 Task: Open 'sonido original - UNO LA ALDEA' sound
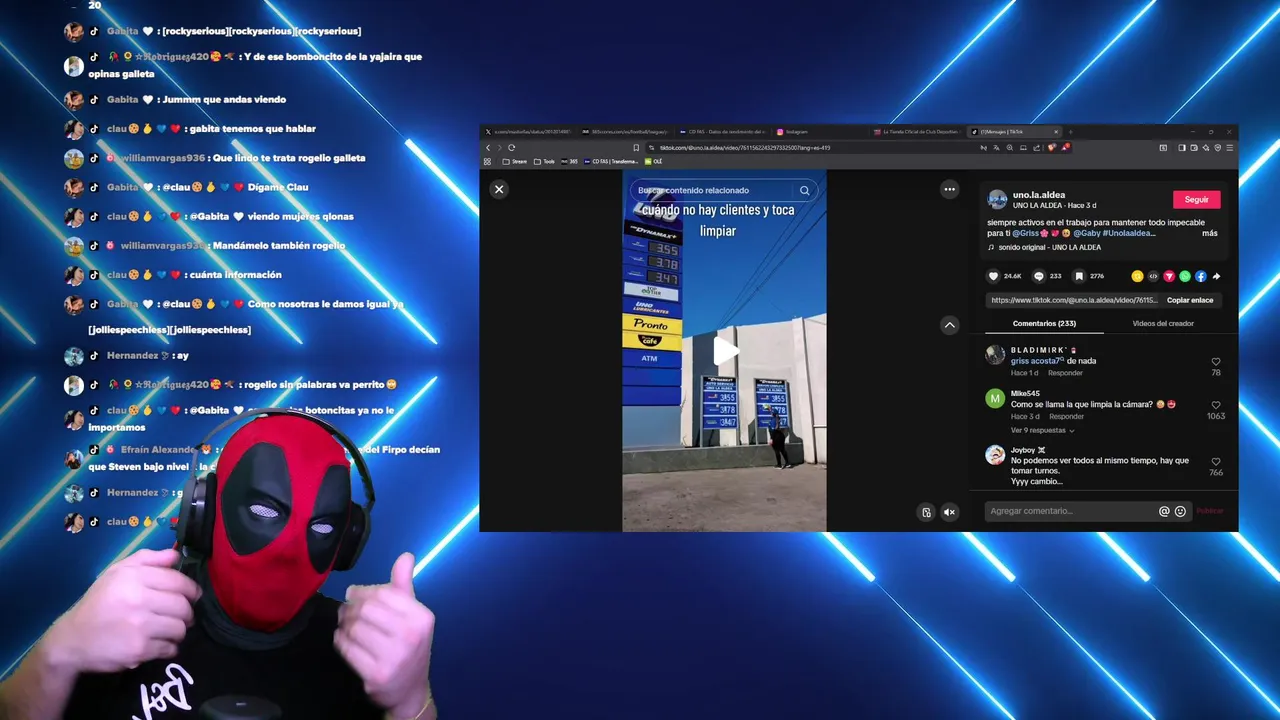point(1049,247)
